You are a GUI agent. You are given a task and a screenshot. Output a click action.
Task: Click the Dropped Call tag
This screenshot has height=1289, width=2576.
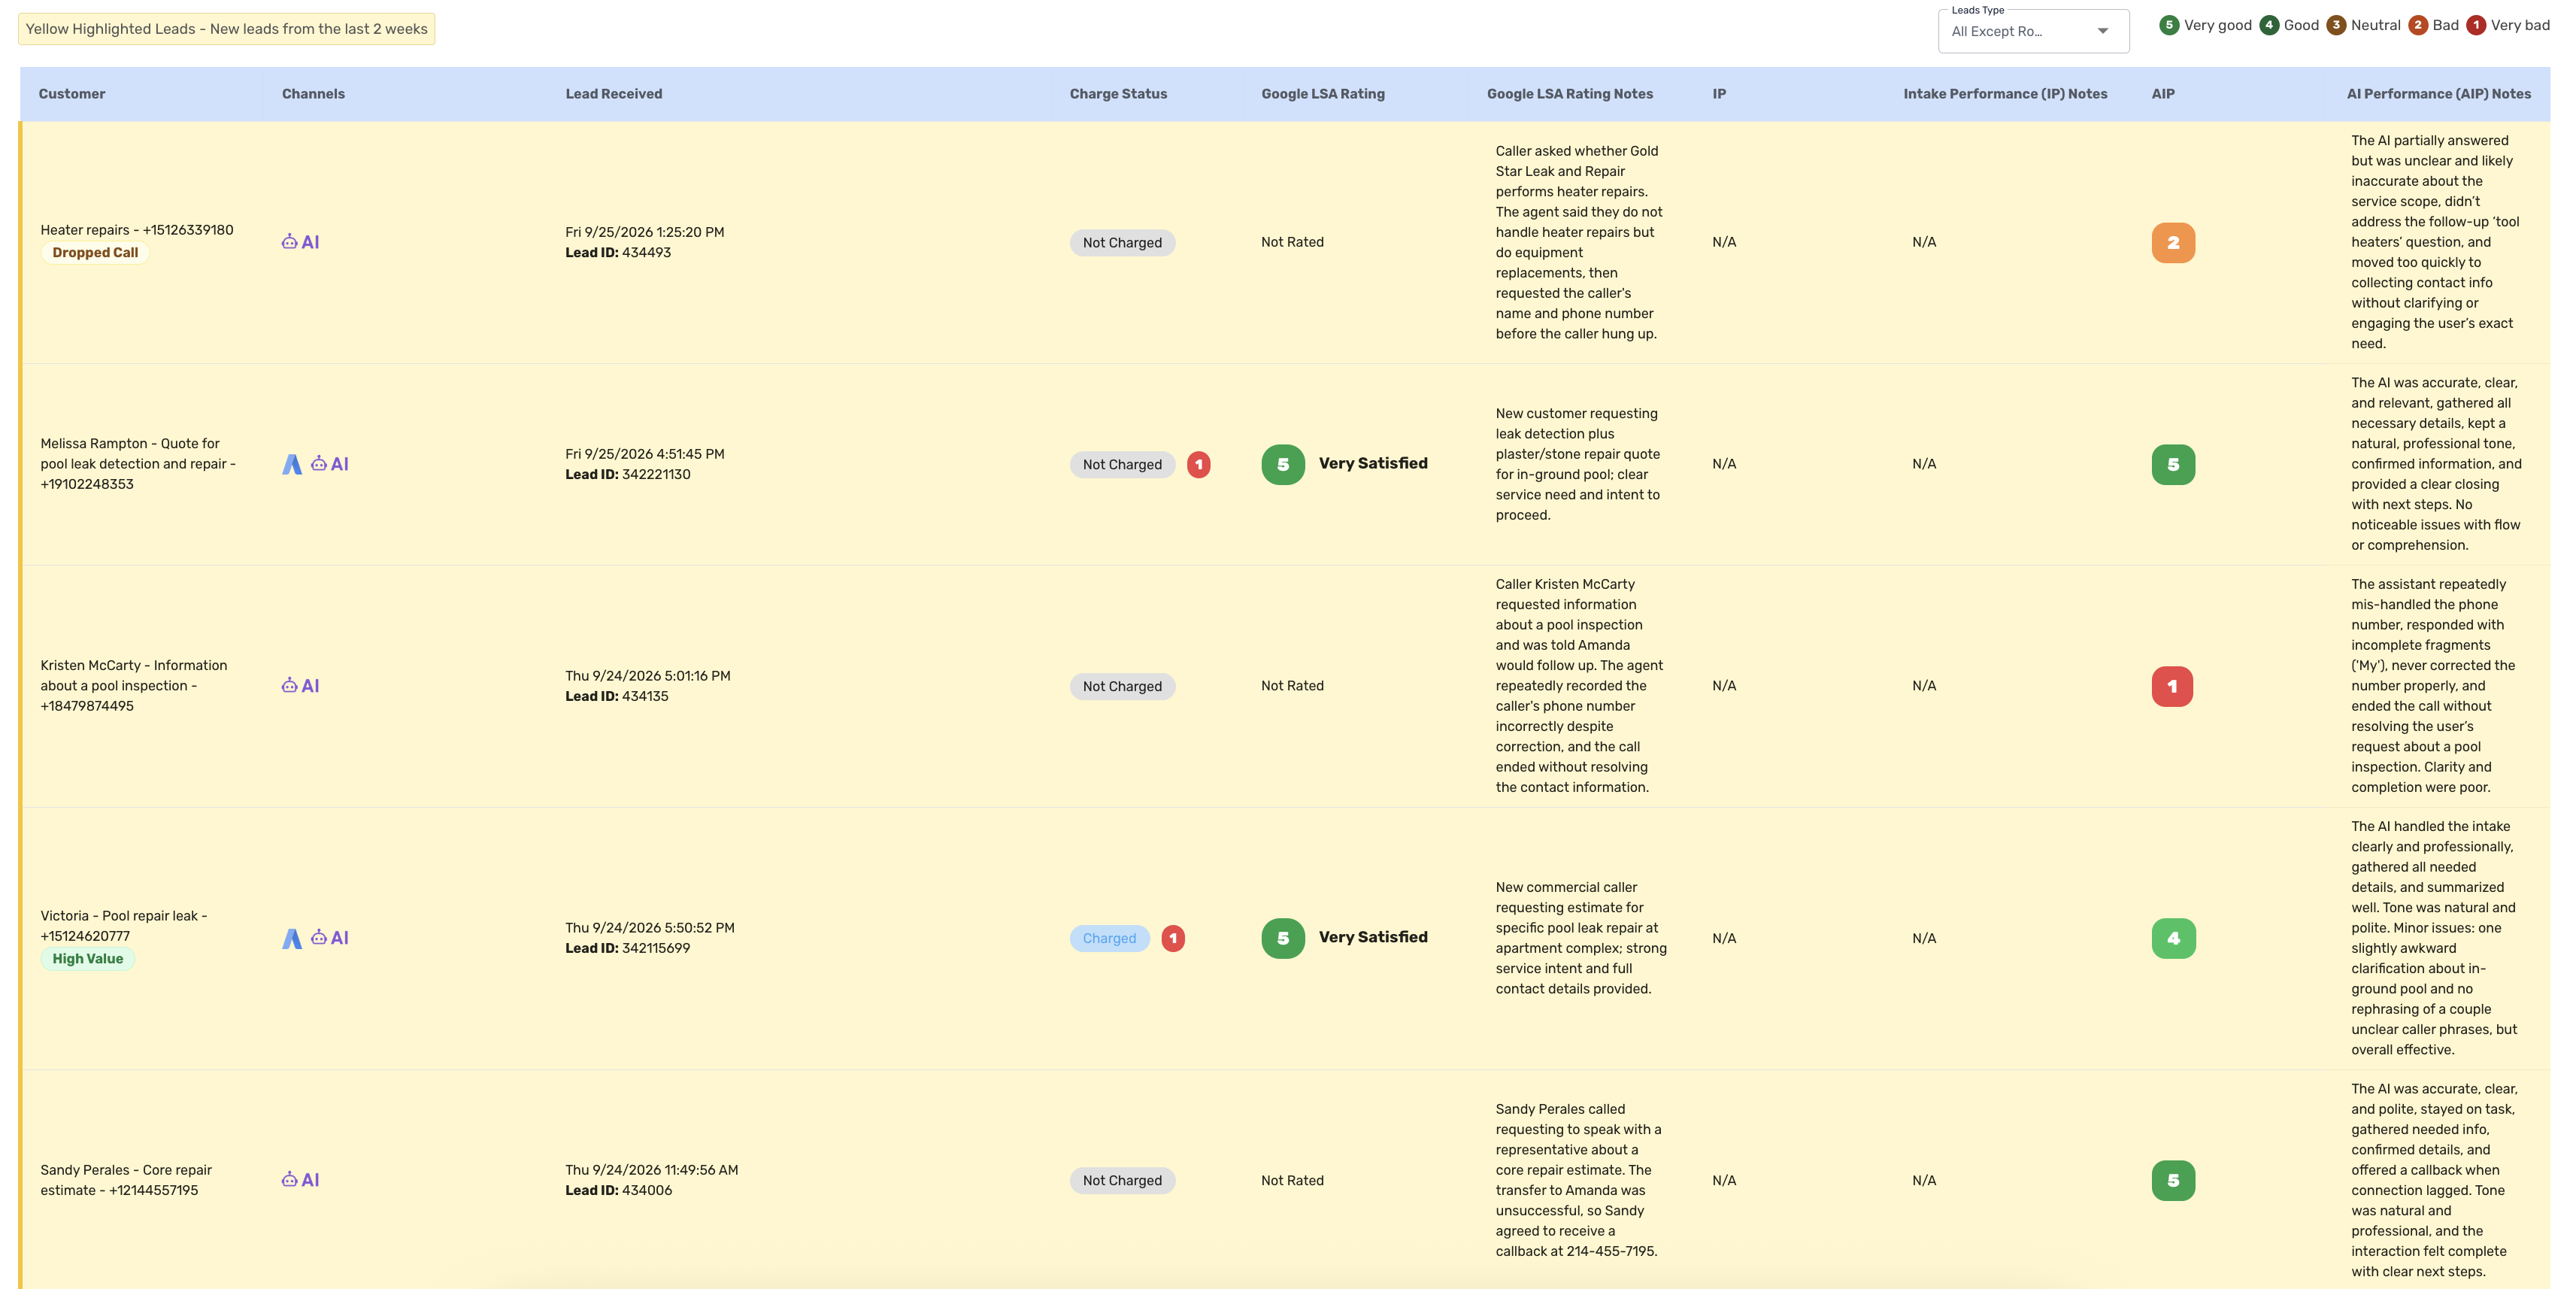(95, 253)
